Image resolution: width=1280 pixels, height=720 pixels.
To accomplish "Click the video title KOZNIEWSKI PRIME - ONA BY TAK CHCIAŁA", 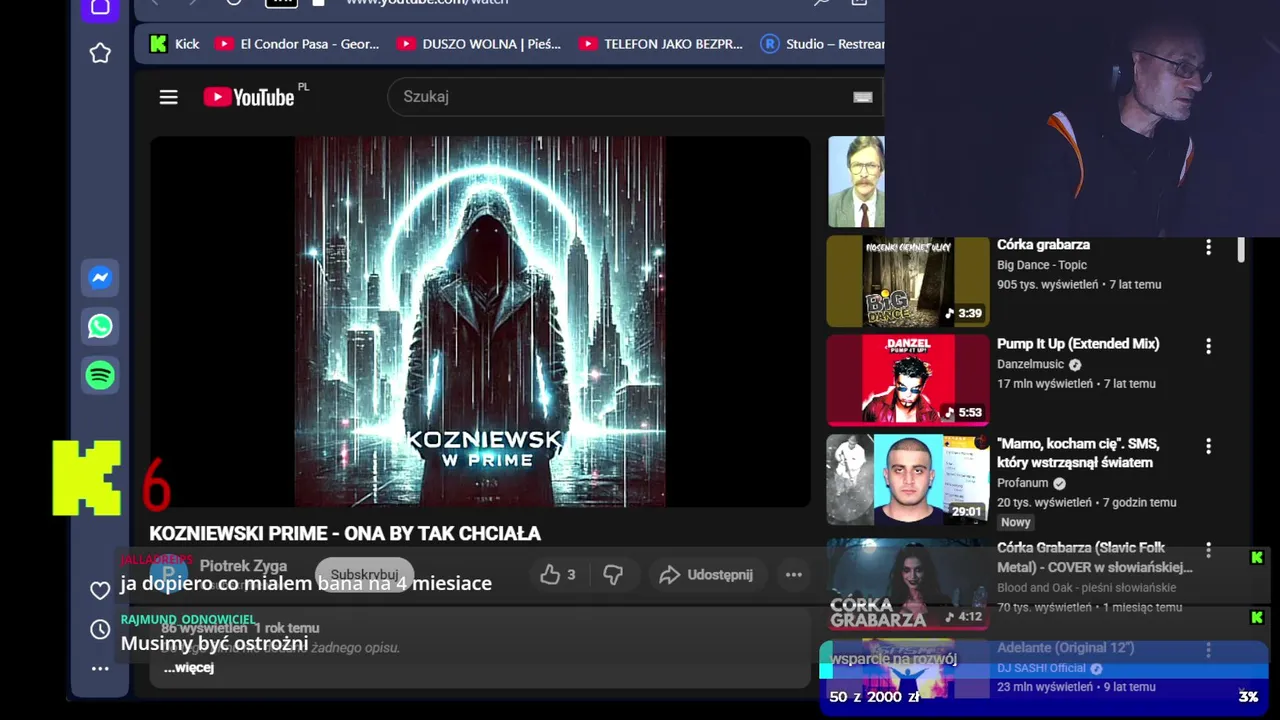I will click(x=345, y=534).
